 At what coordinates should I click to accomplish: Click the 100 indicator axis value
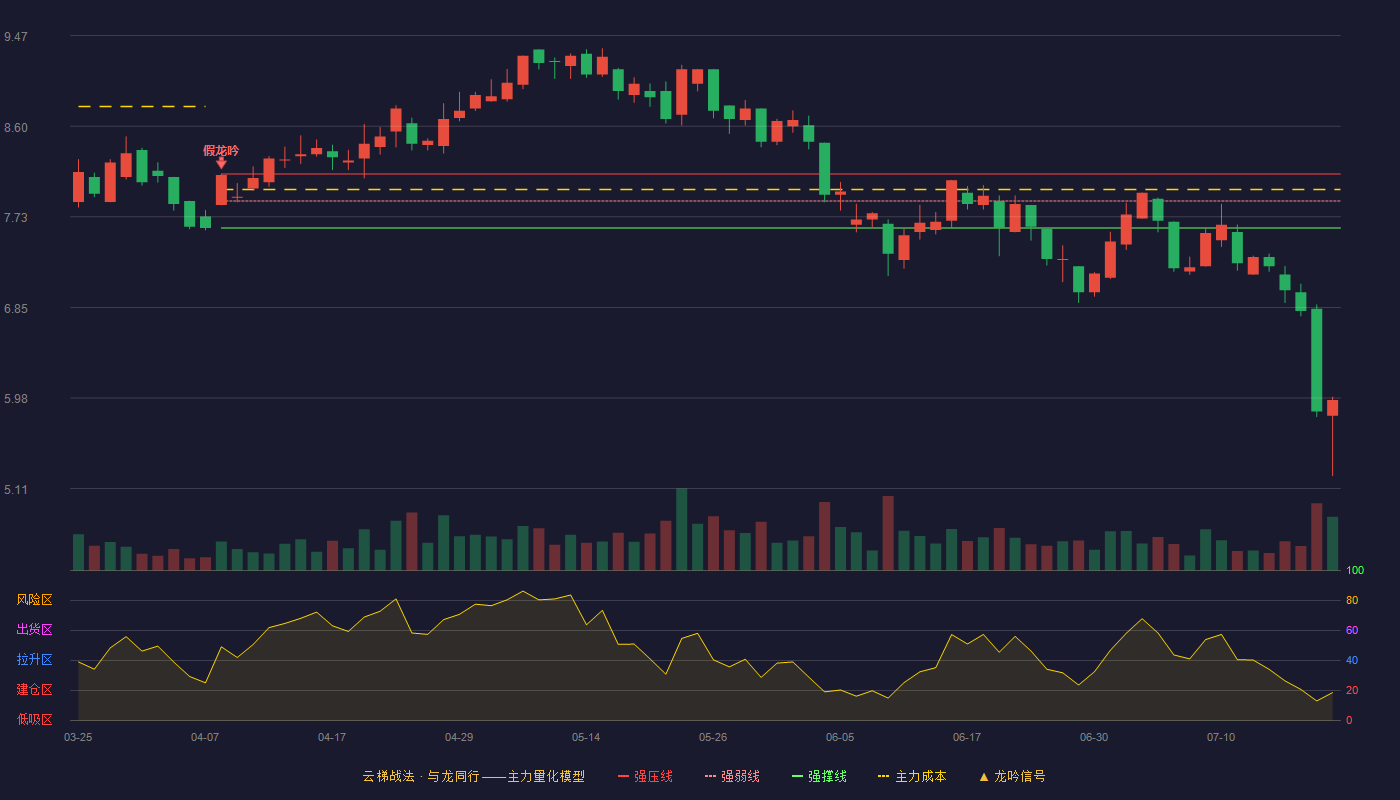tap(1355, 571)
